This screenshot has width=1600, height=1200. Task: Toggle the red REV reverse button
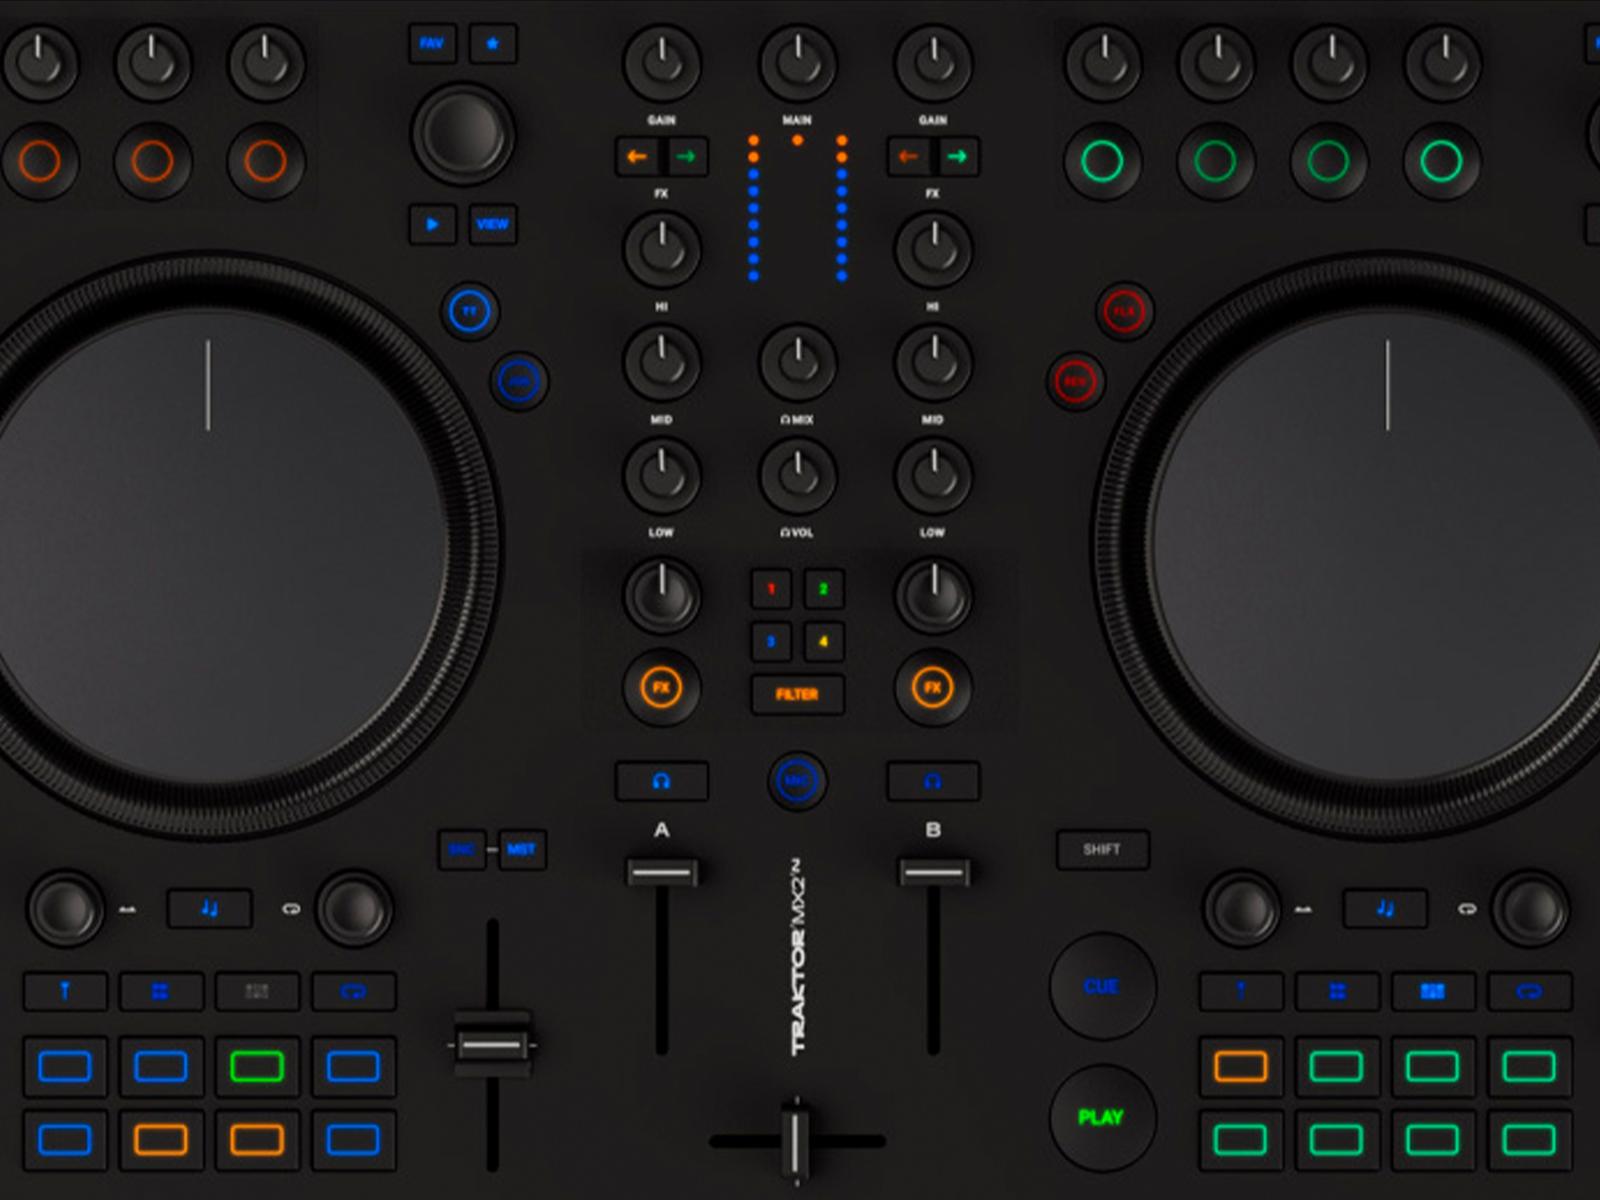[x=1075, y=382]
